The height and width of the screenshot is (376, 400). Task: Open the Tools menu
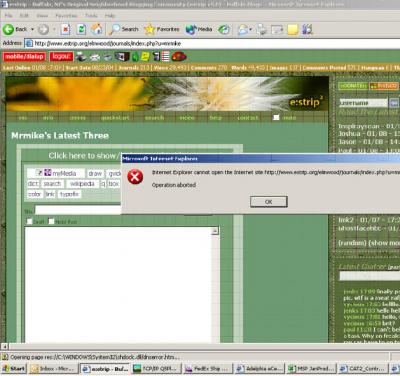tap(91, 15)
